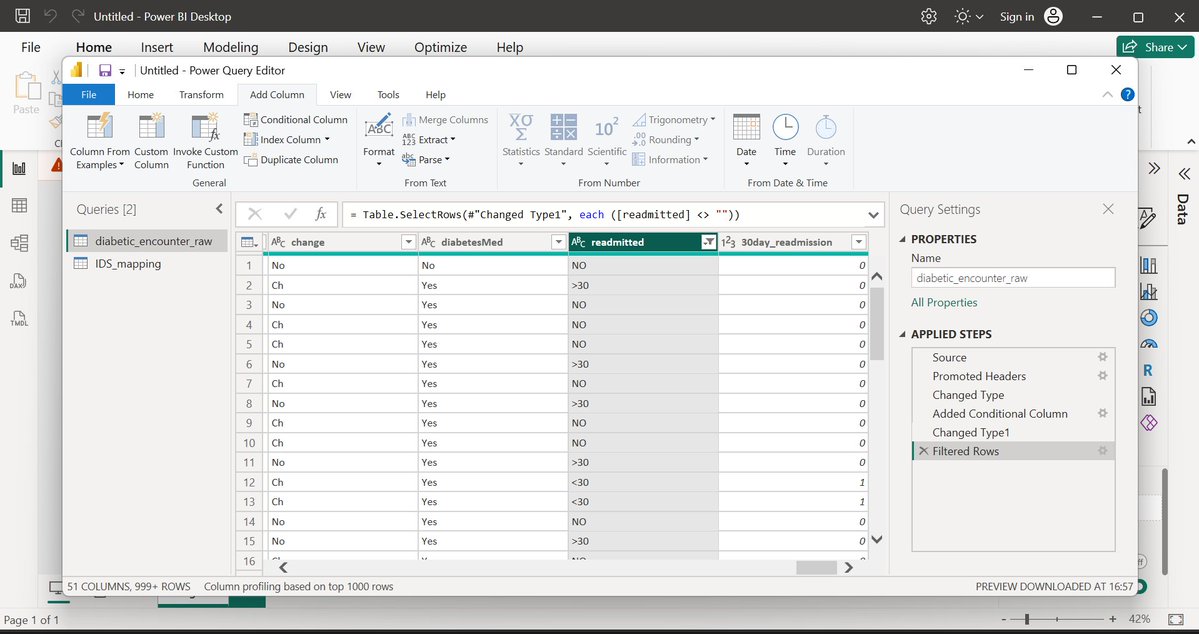Expand the formula bar
This screenshot has height=634, width=1199.
pos(873,215)
